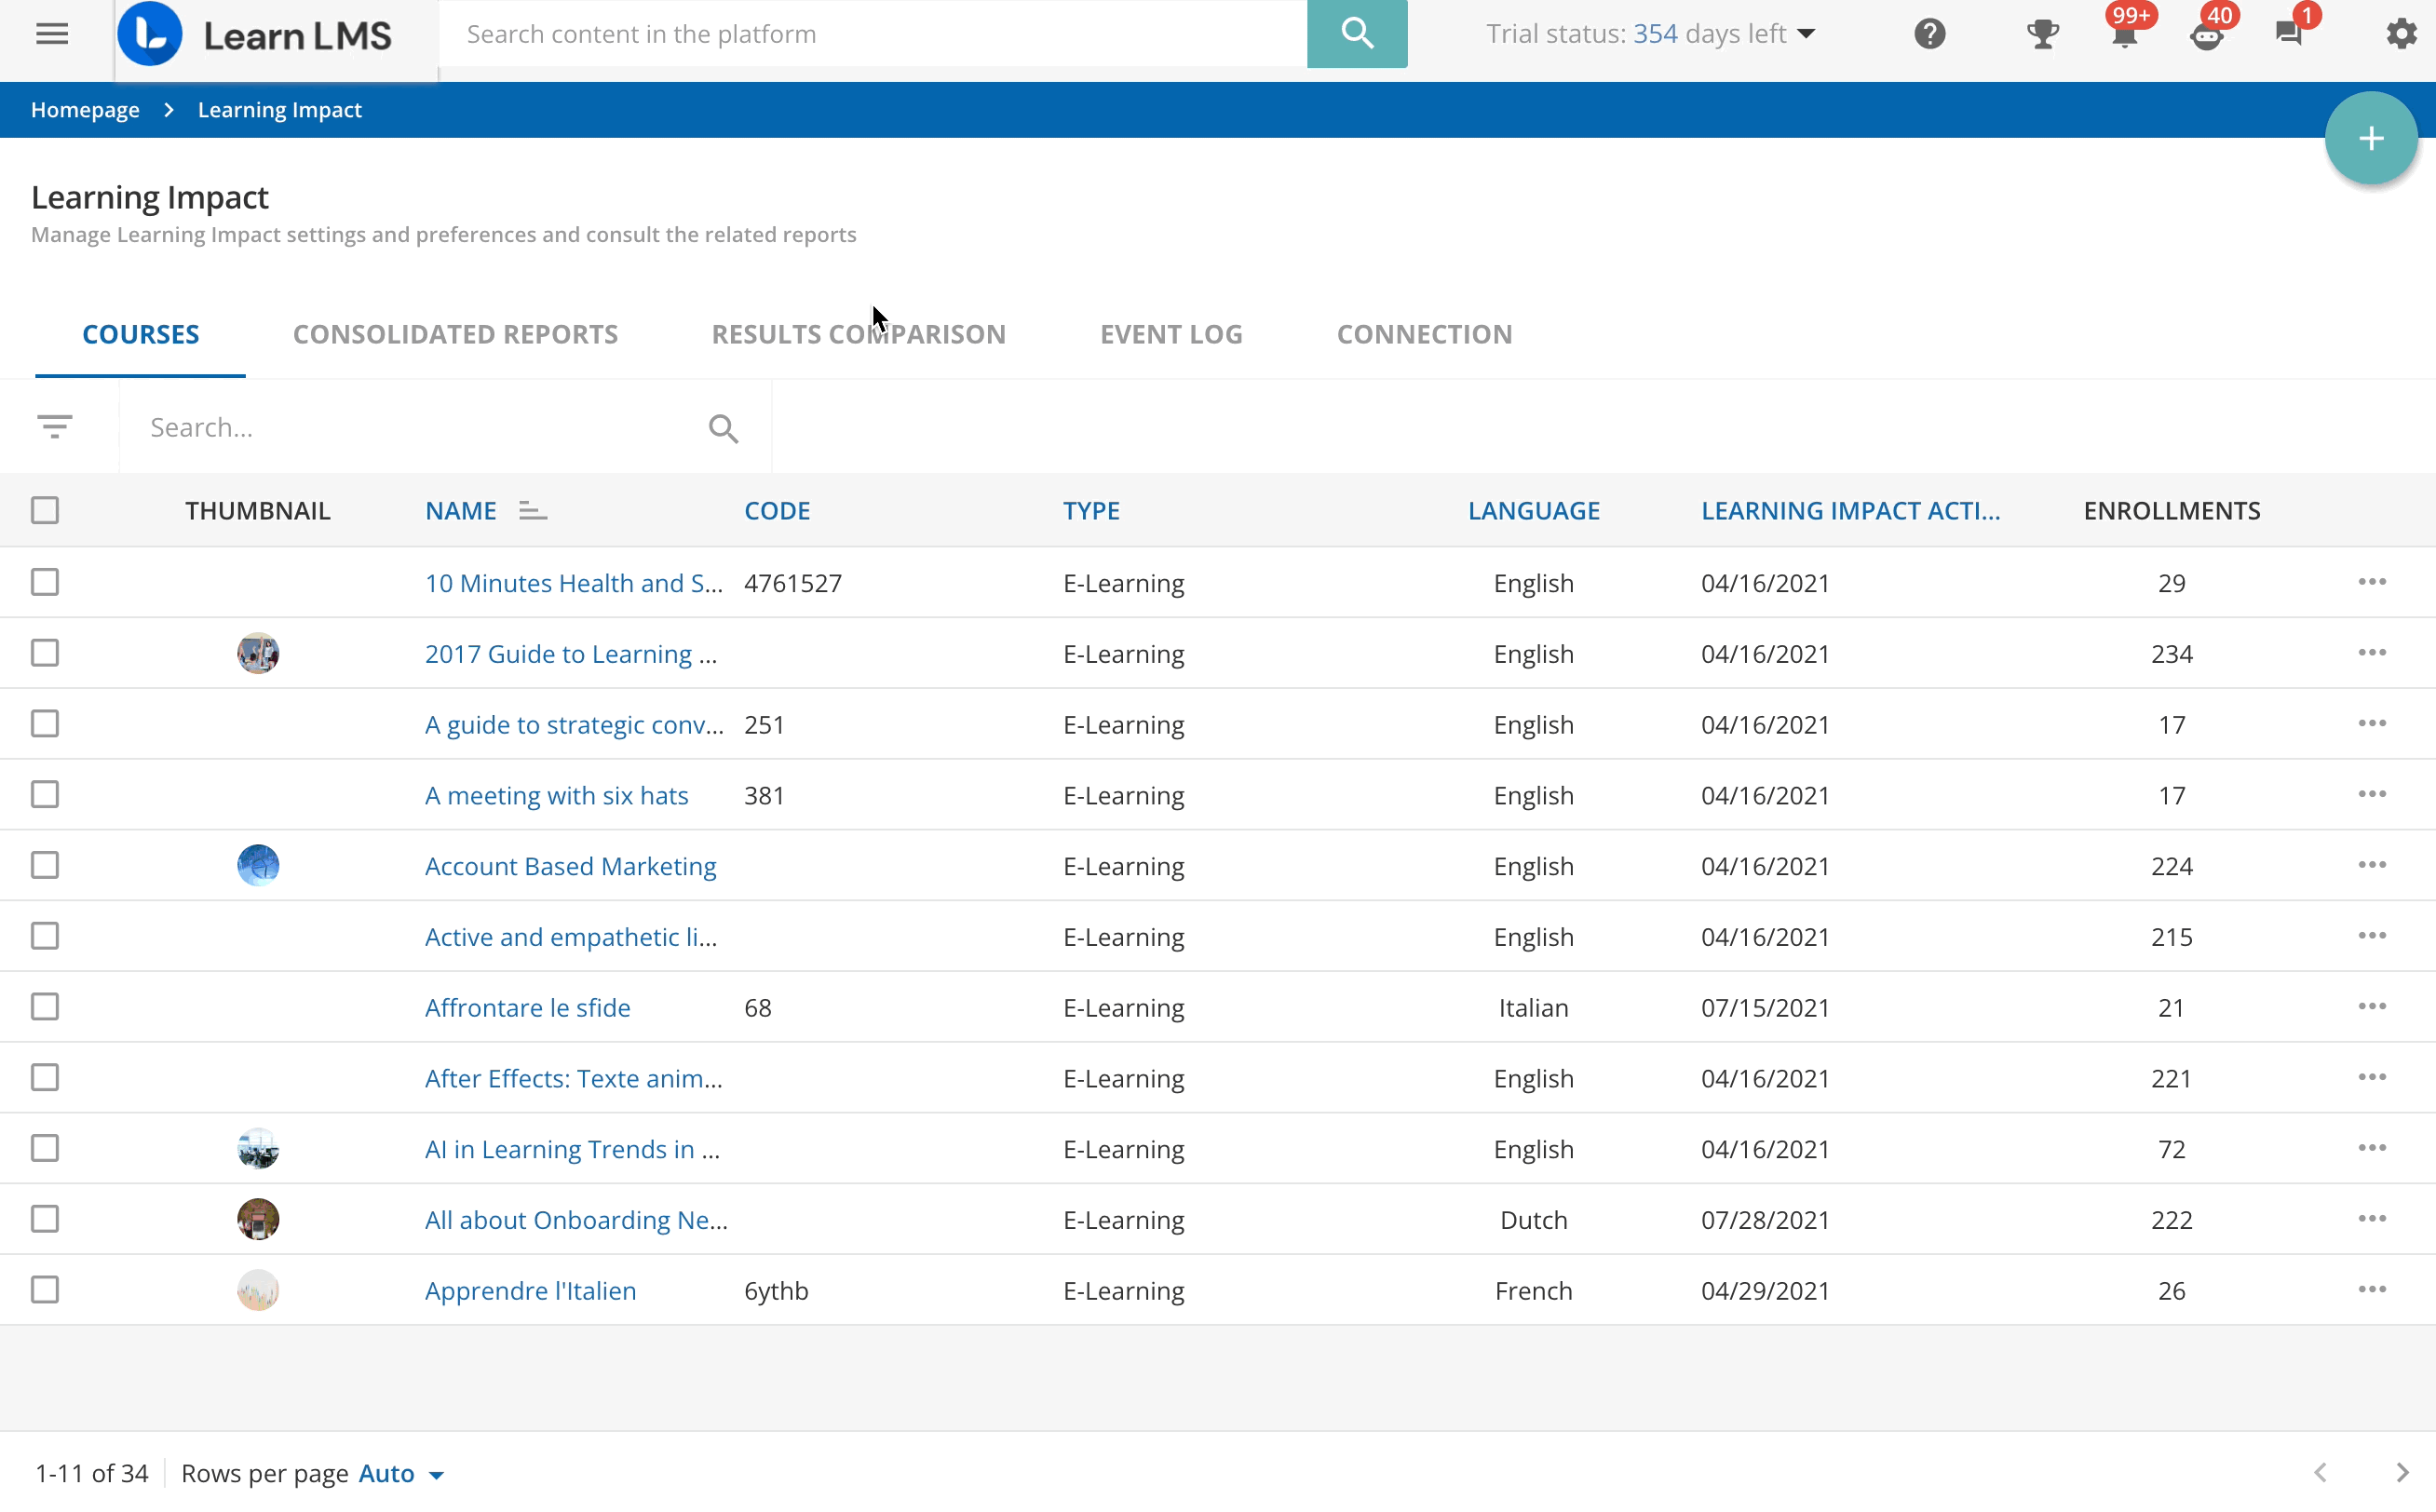Check the Account Based Marketing checkbox
2436x1512 pixels.
pos(45,865)
